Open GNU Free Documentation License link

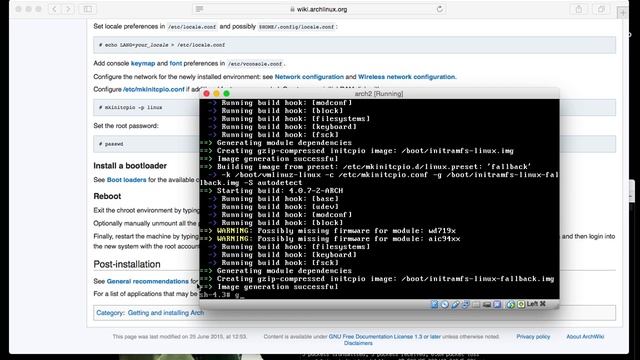coord(384,337)
